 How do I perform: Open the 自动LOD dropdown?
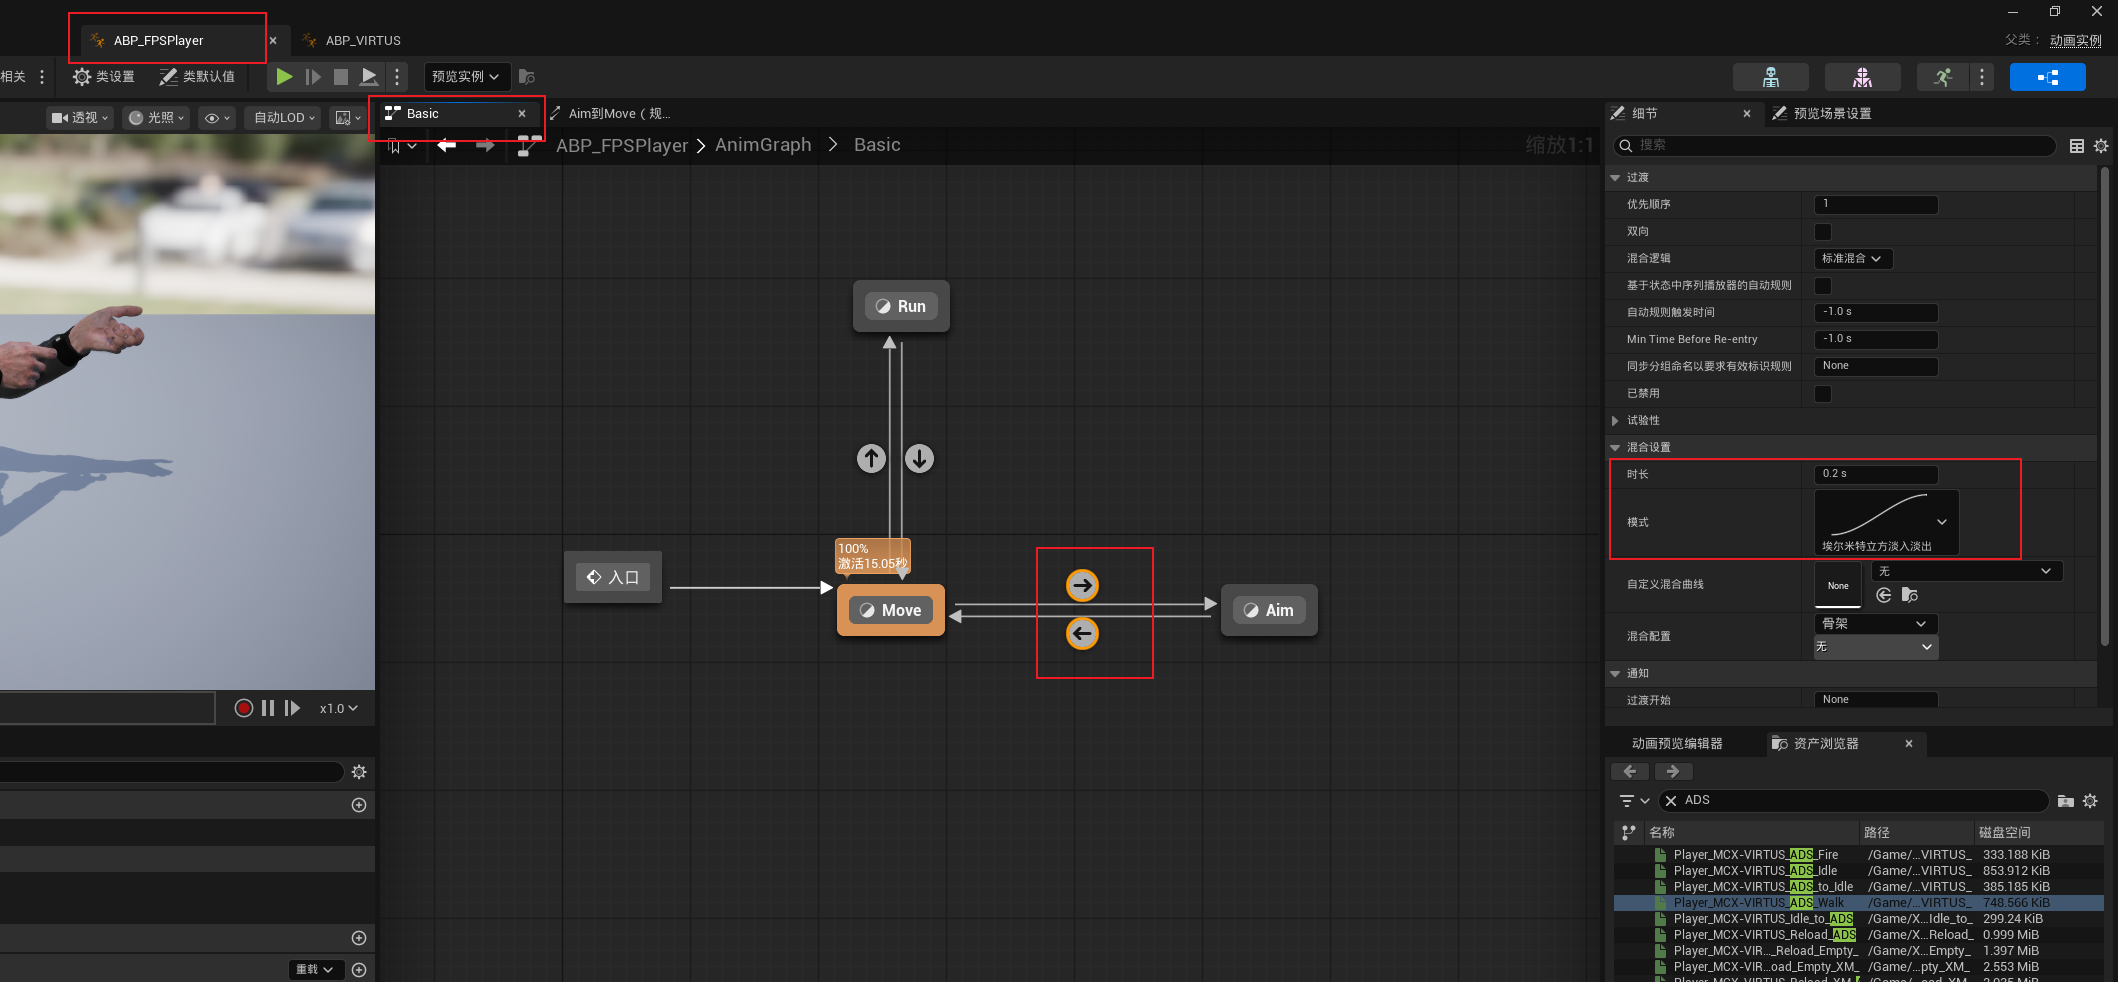[x=283, y=118]
